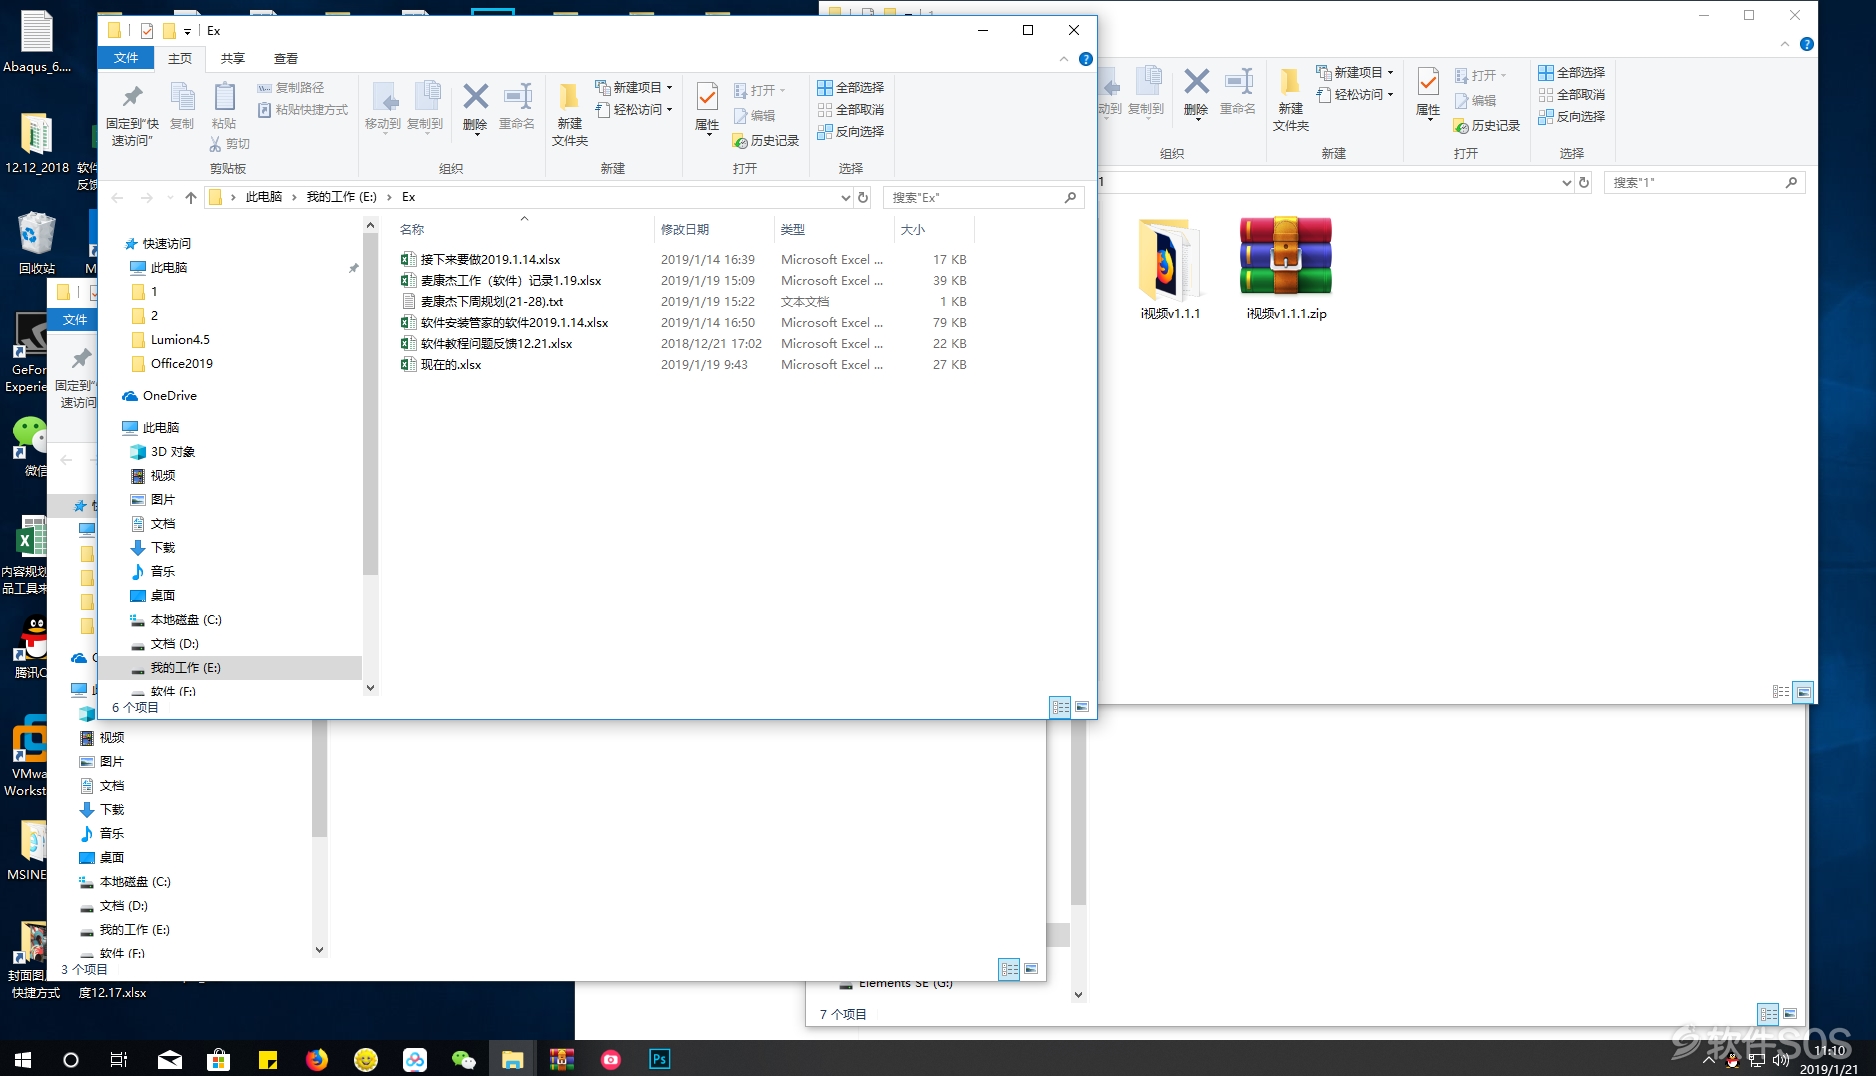
Task: Select 3D 对象 in Ex navigation pane
Action: pos(172,452)
